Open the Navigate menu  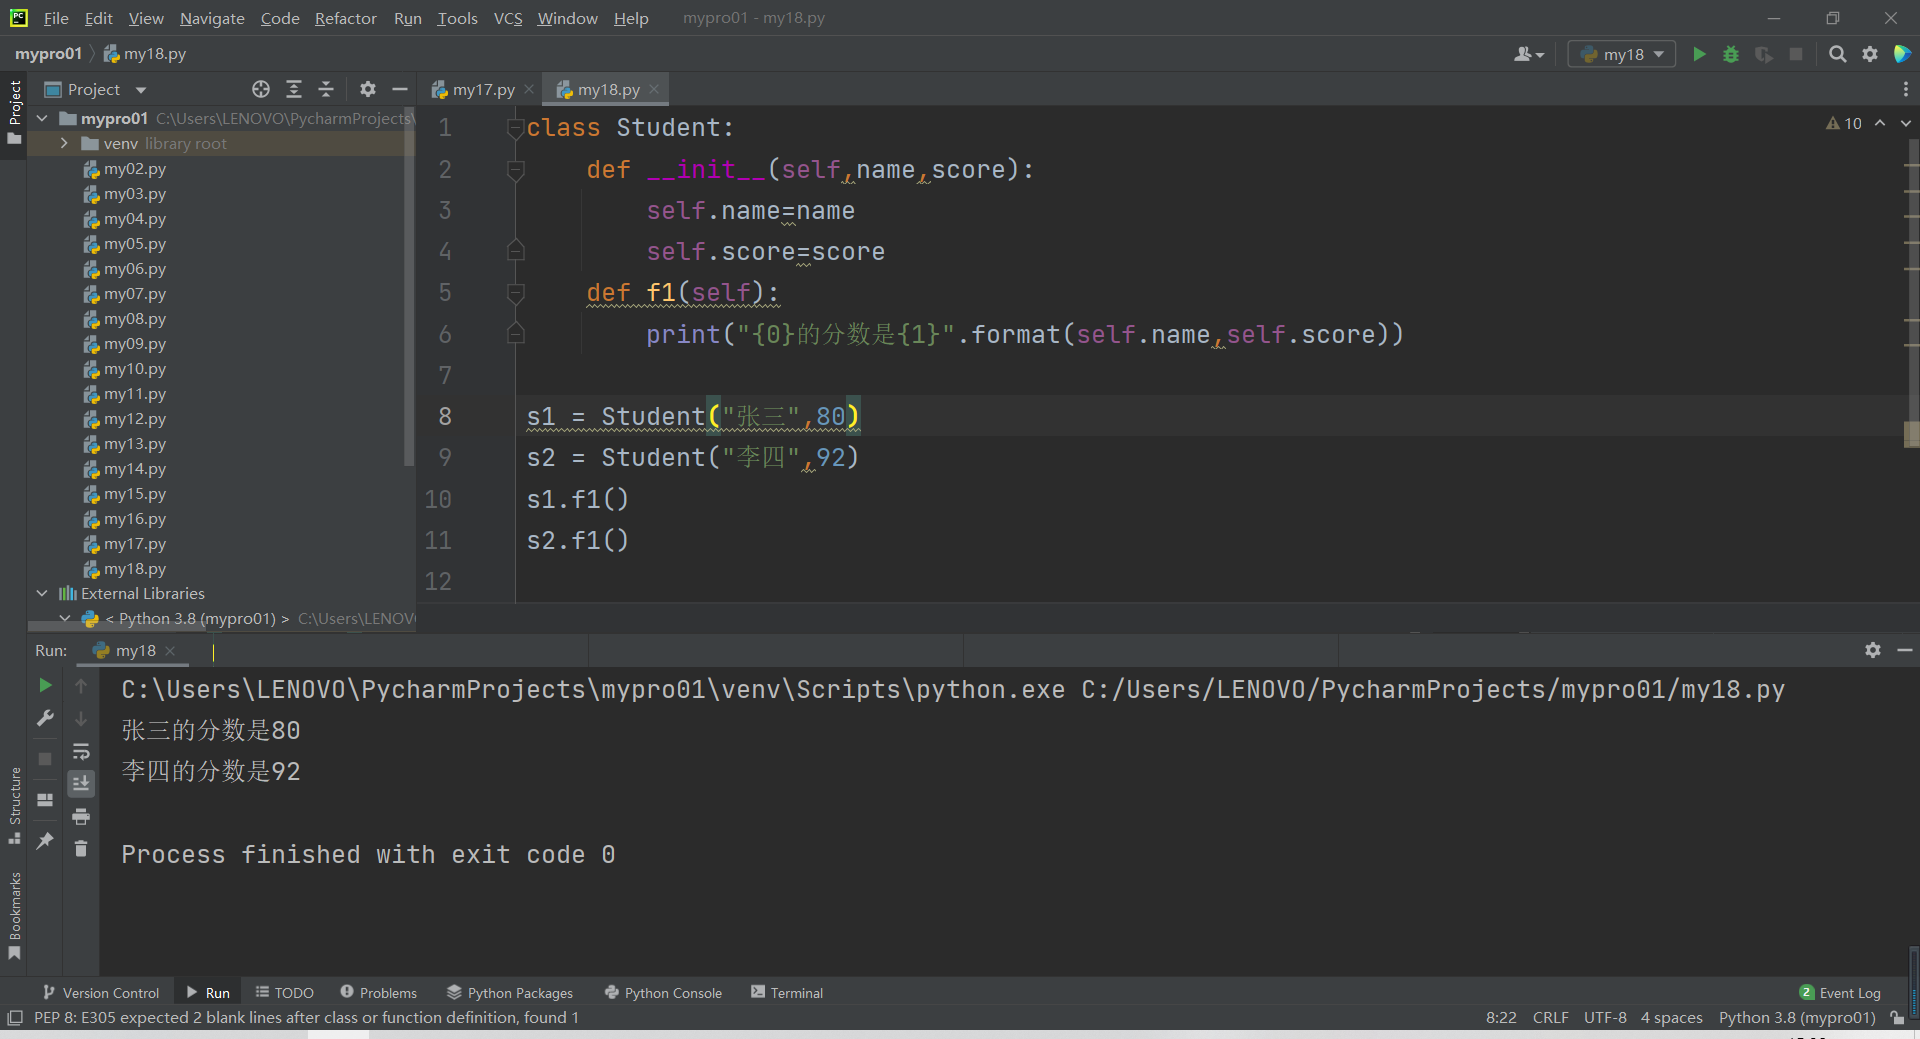212,18
